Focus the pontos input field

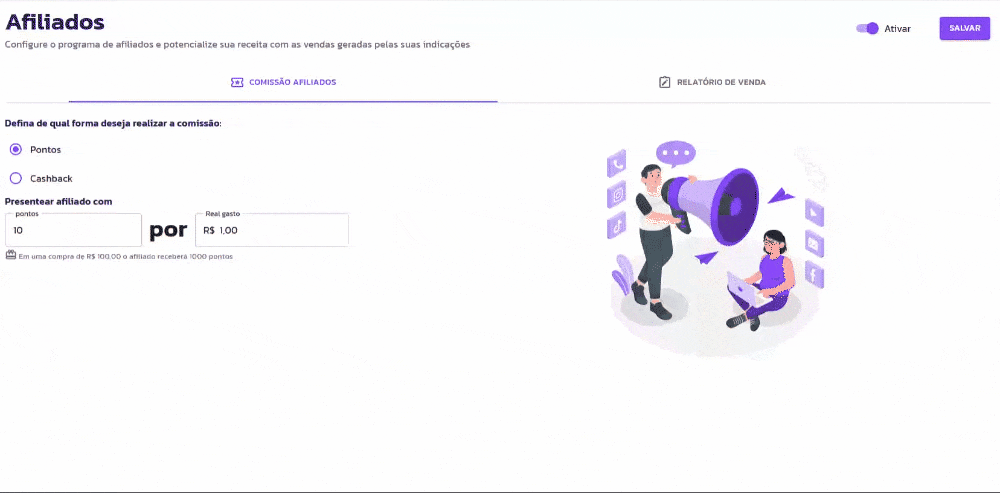73,230
